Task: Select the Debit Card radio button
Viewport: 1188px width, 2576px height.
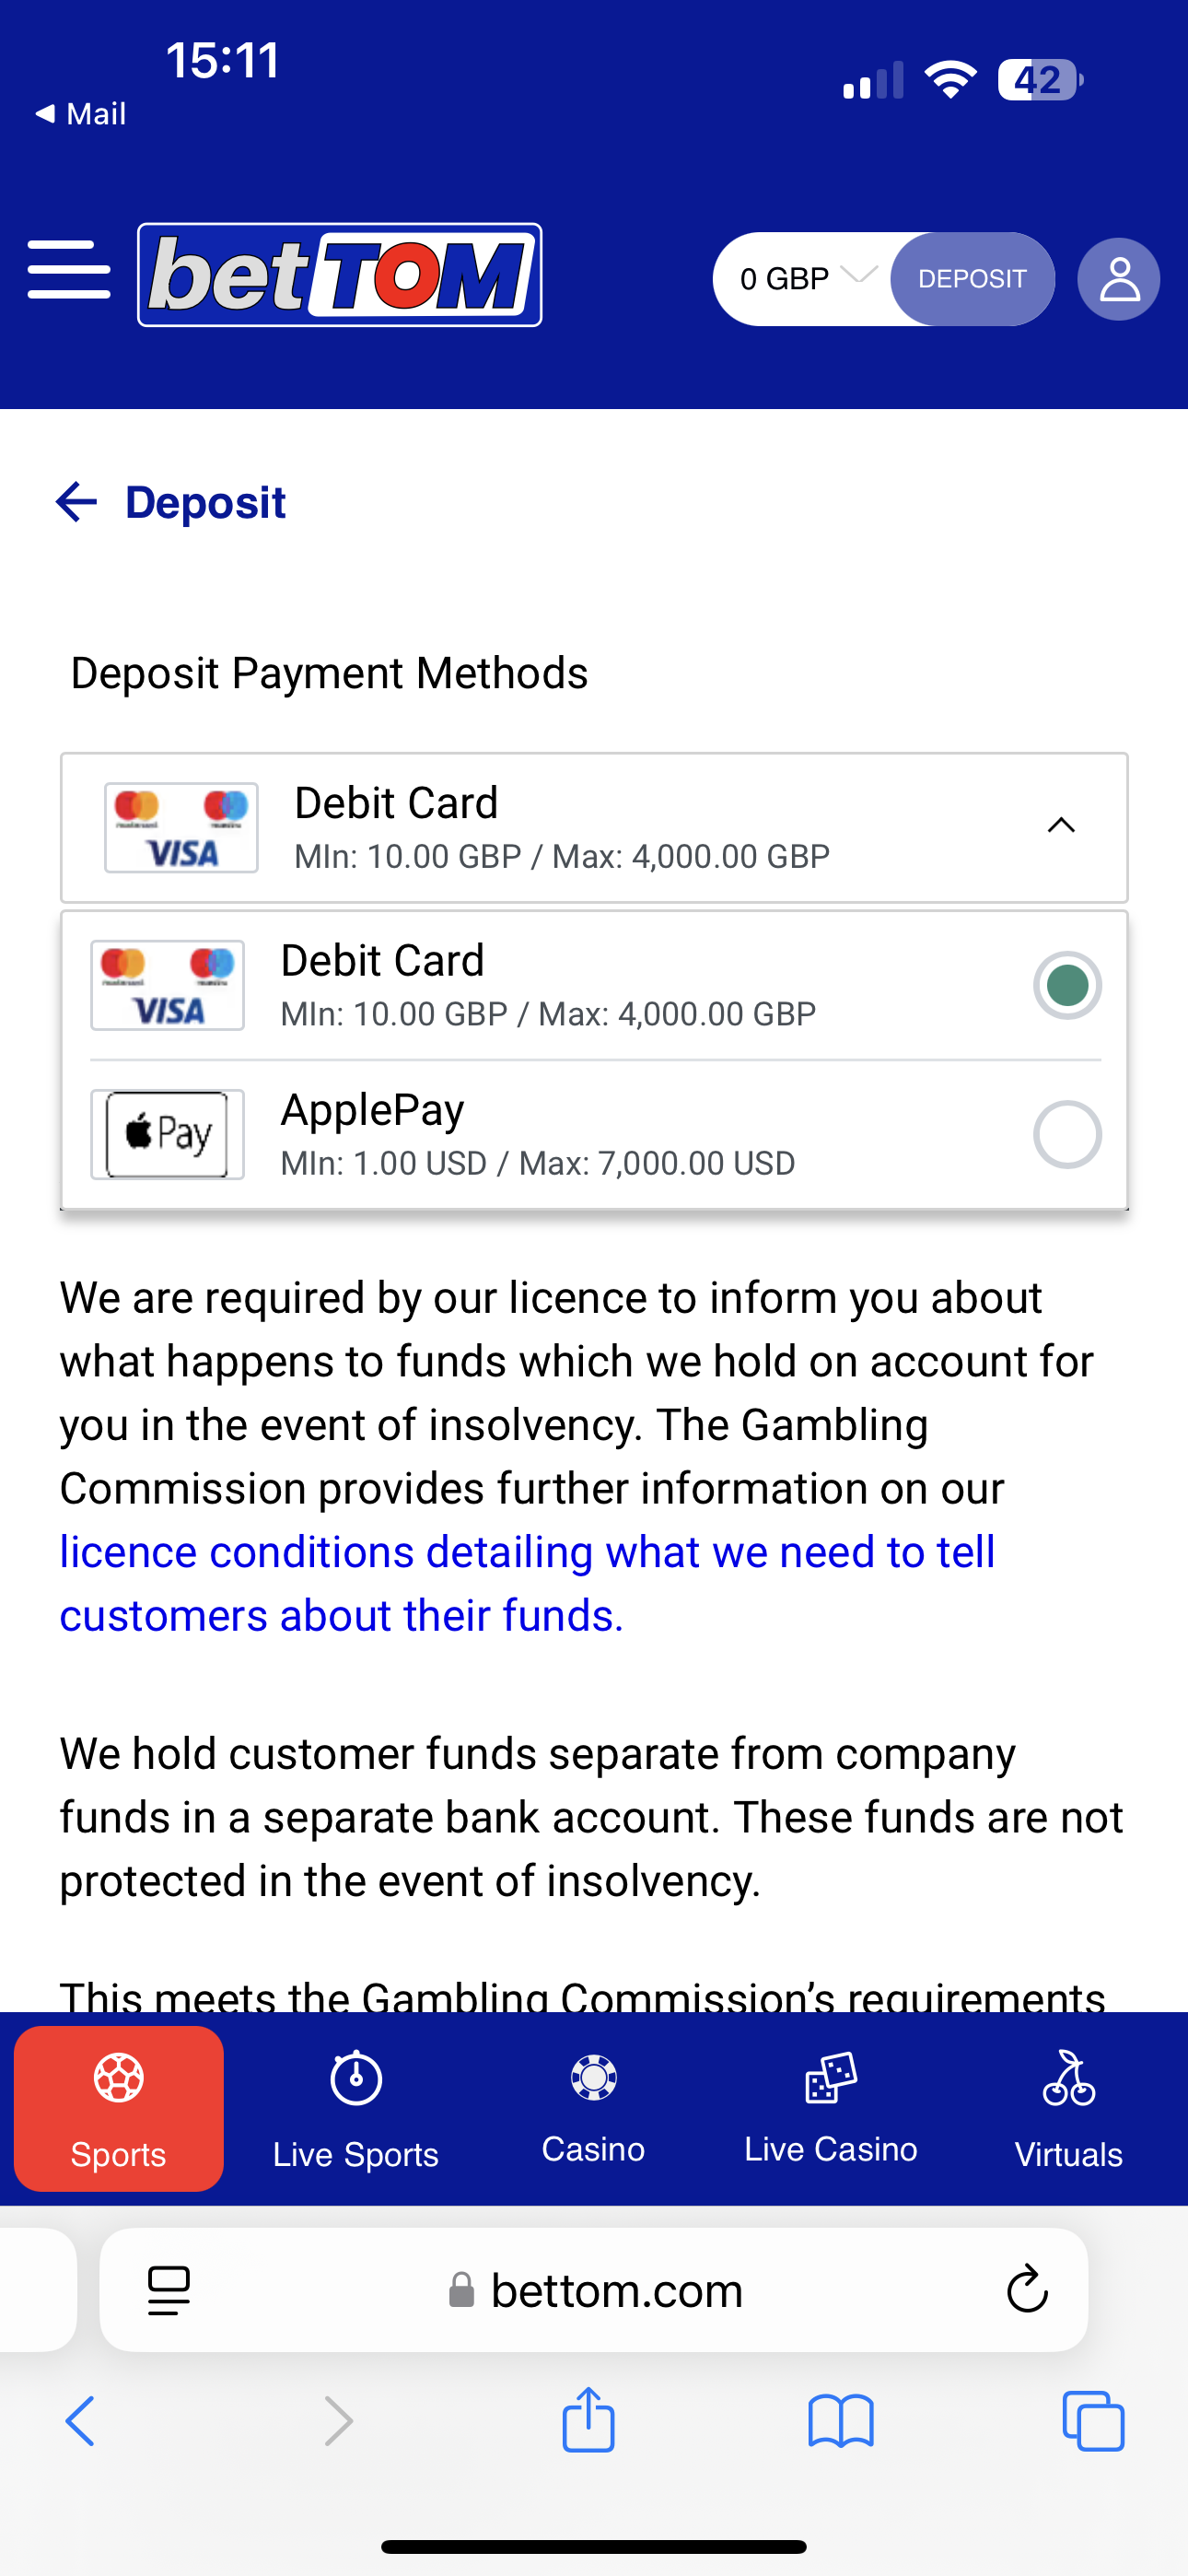Action: pos(1067,986)
